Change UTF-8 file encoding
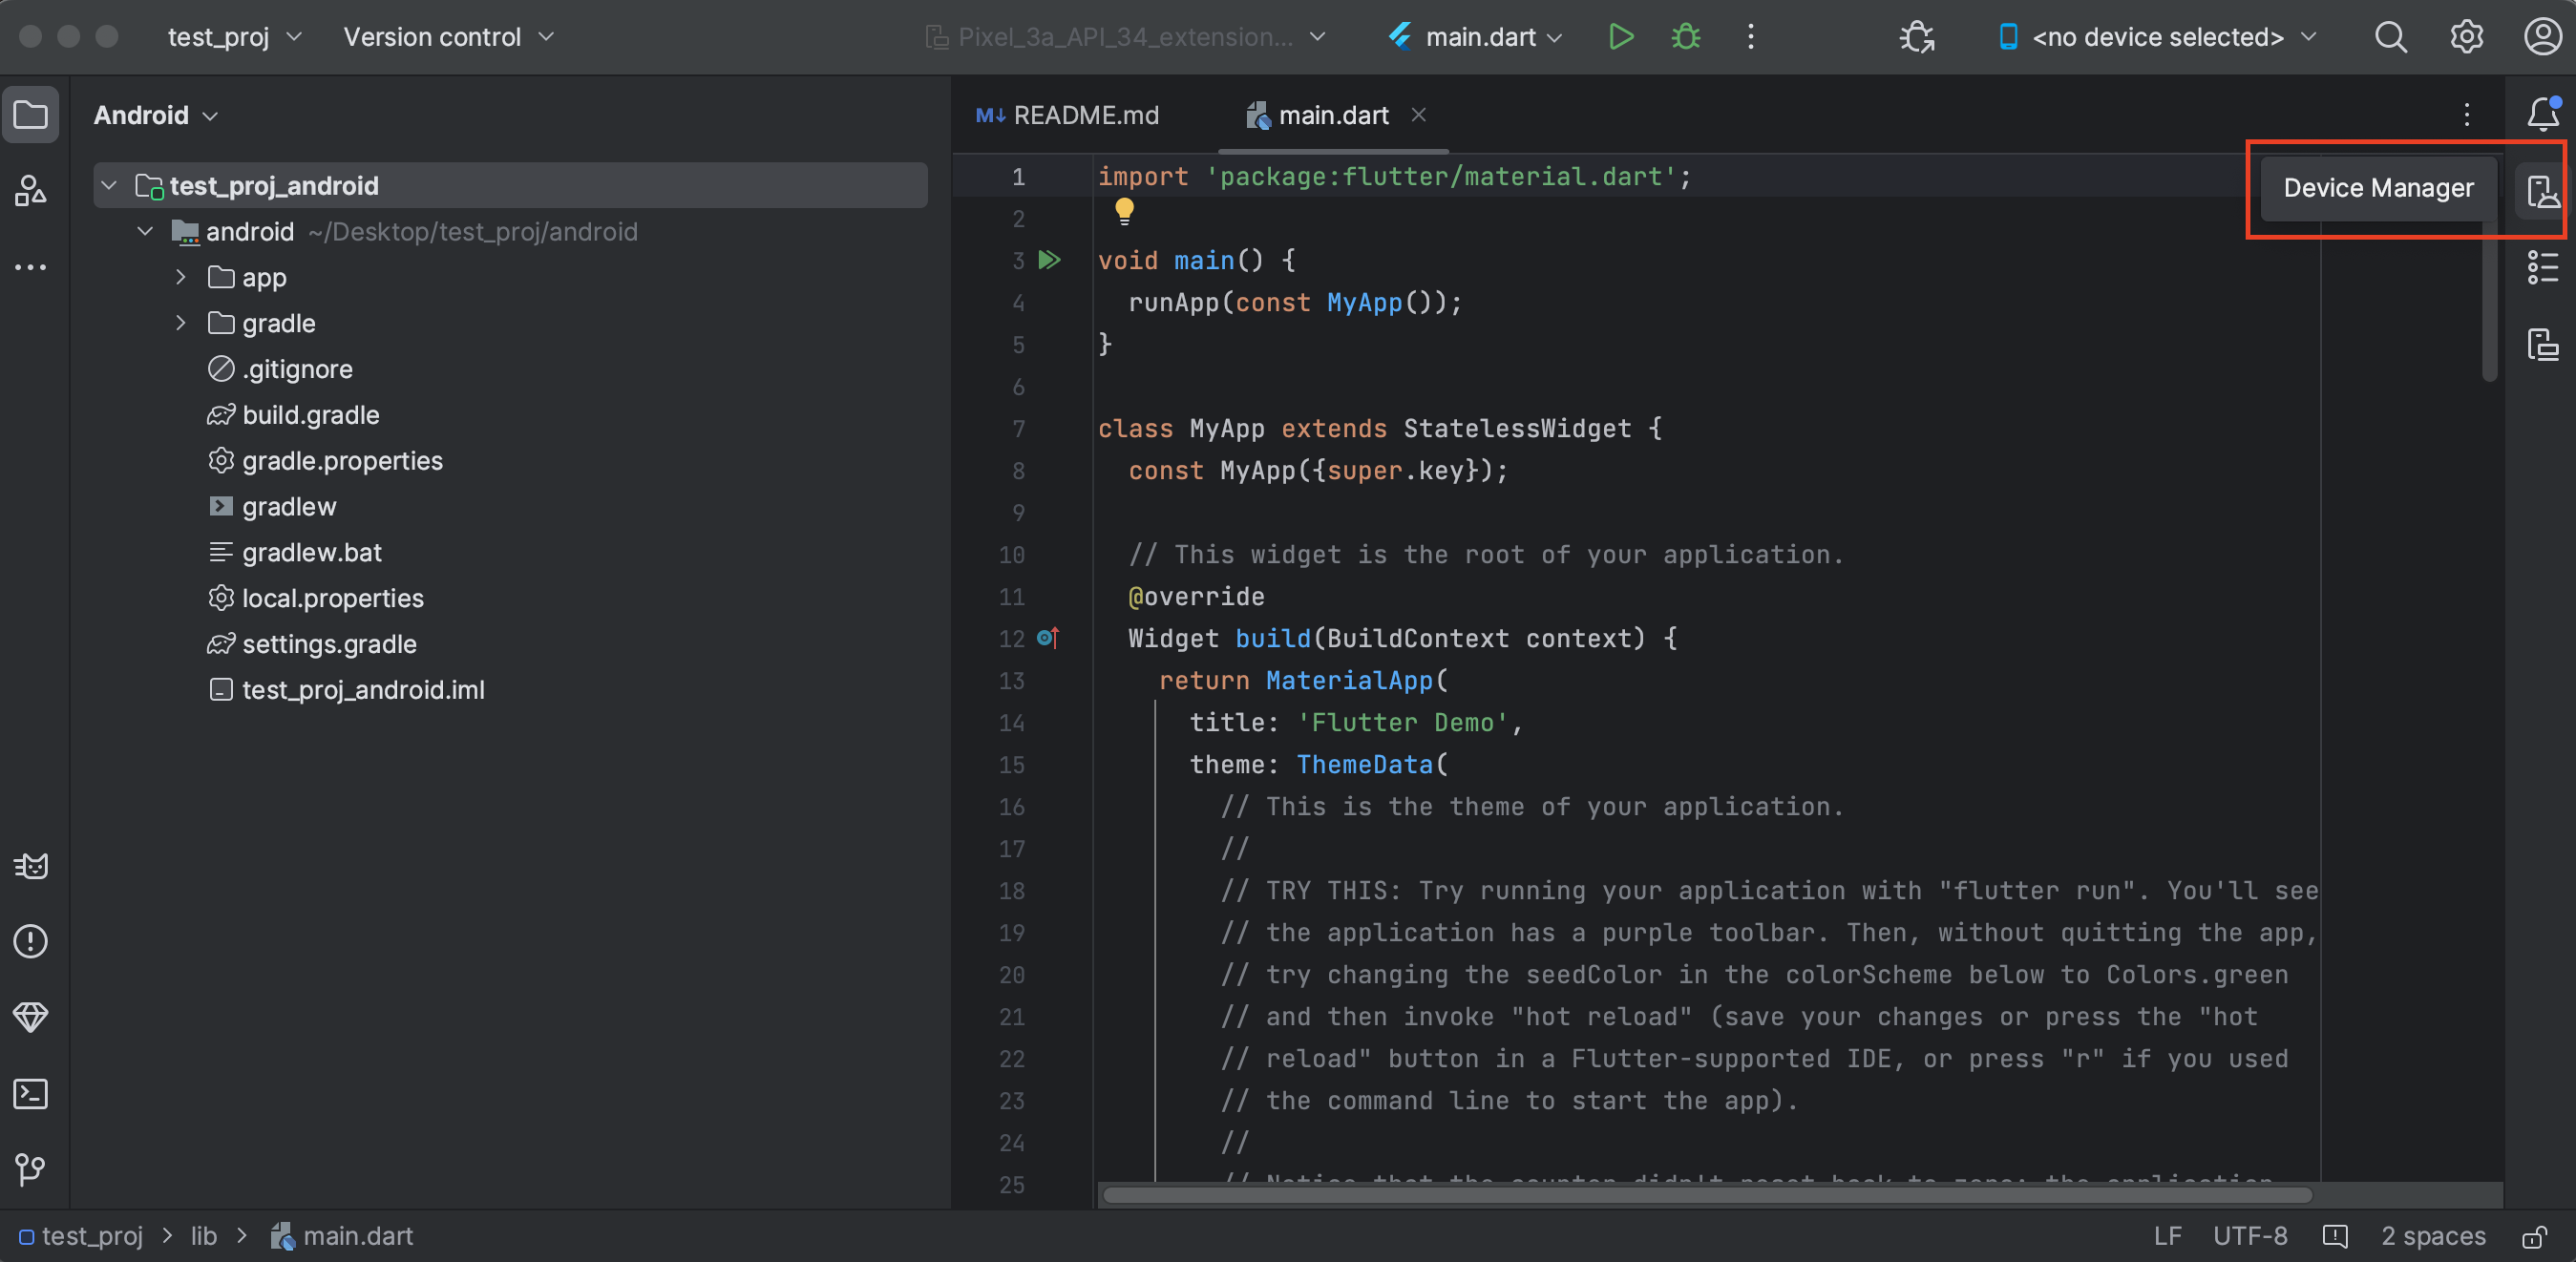Viewport: 2576px width, 1262px height. coord(2250,1237)
